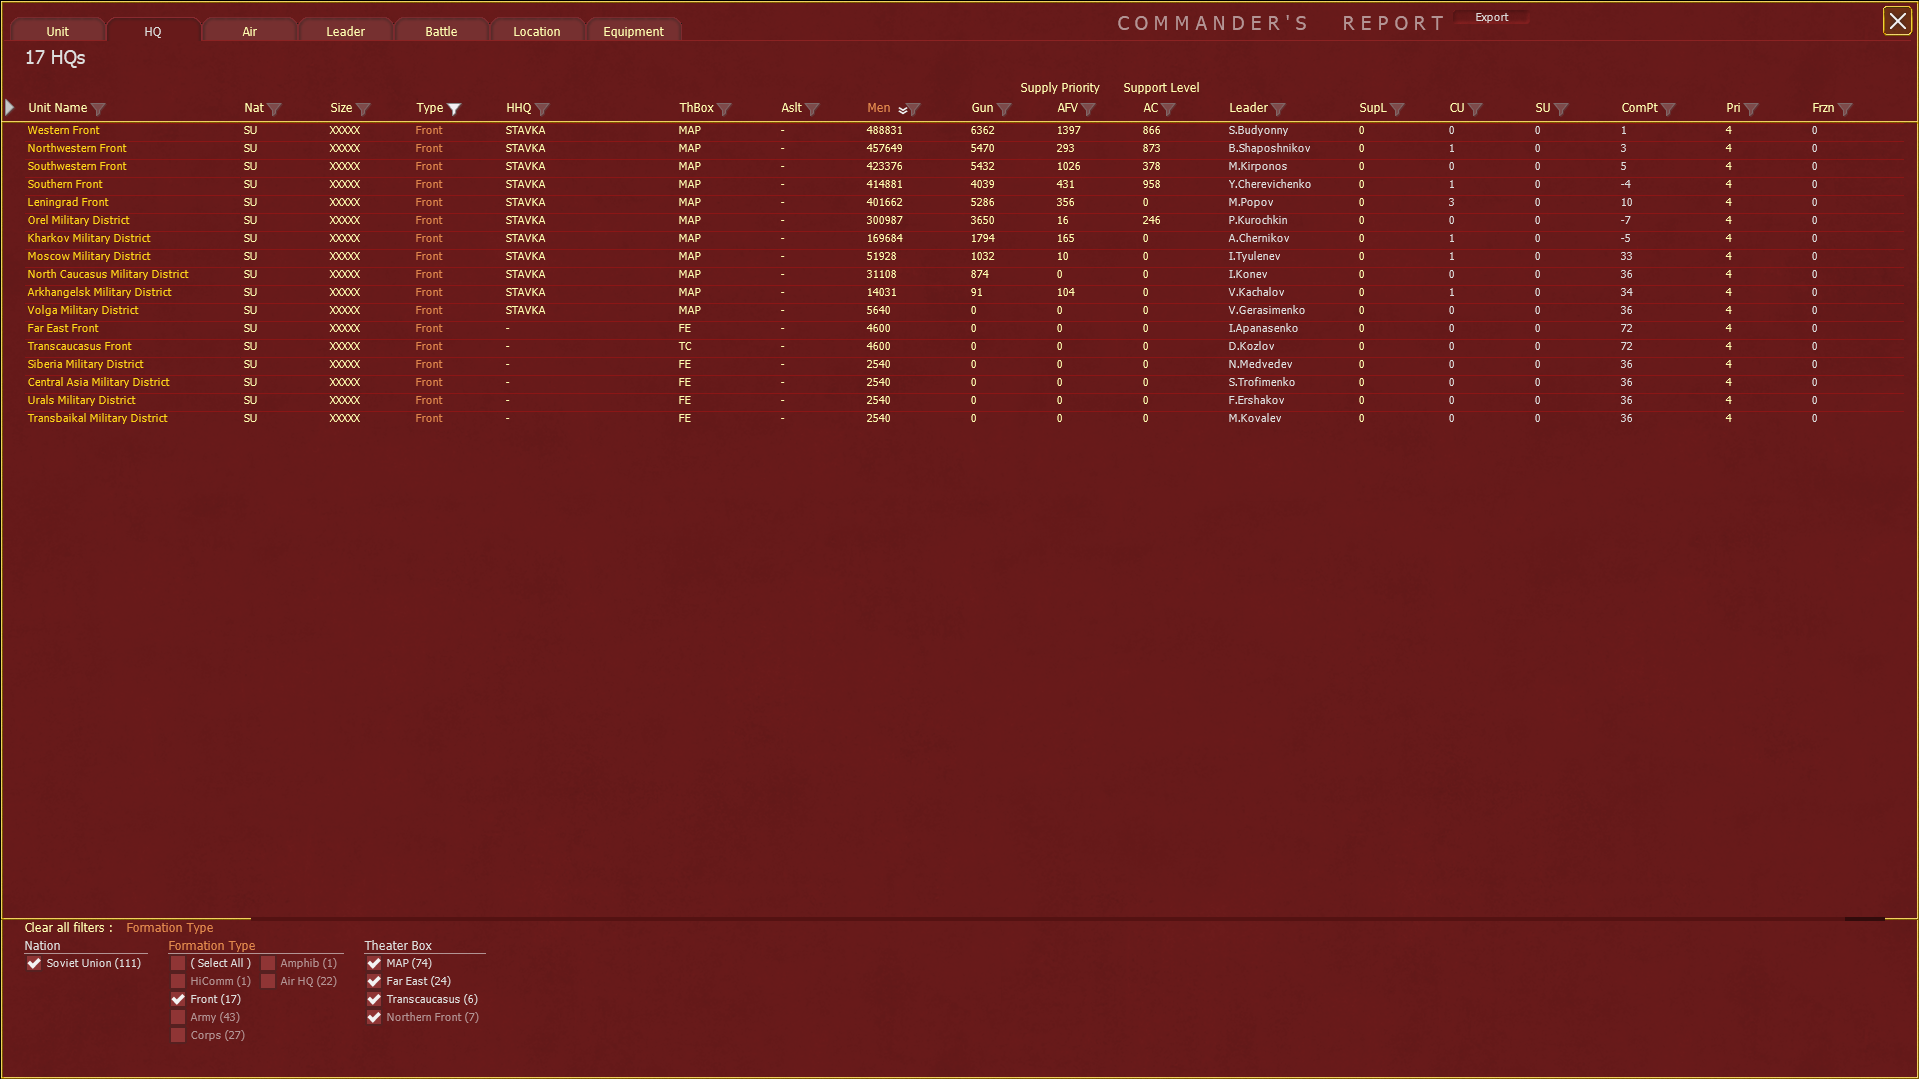Open Urals Military District unit
1919x1079 pixels.
pos(81,400)
